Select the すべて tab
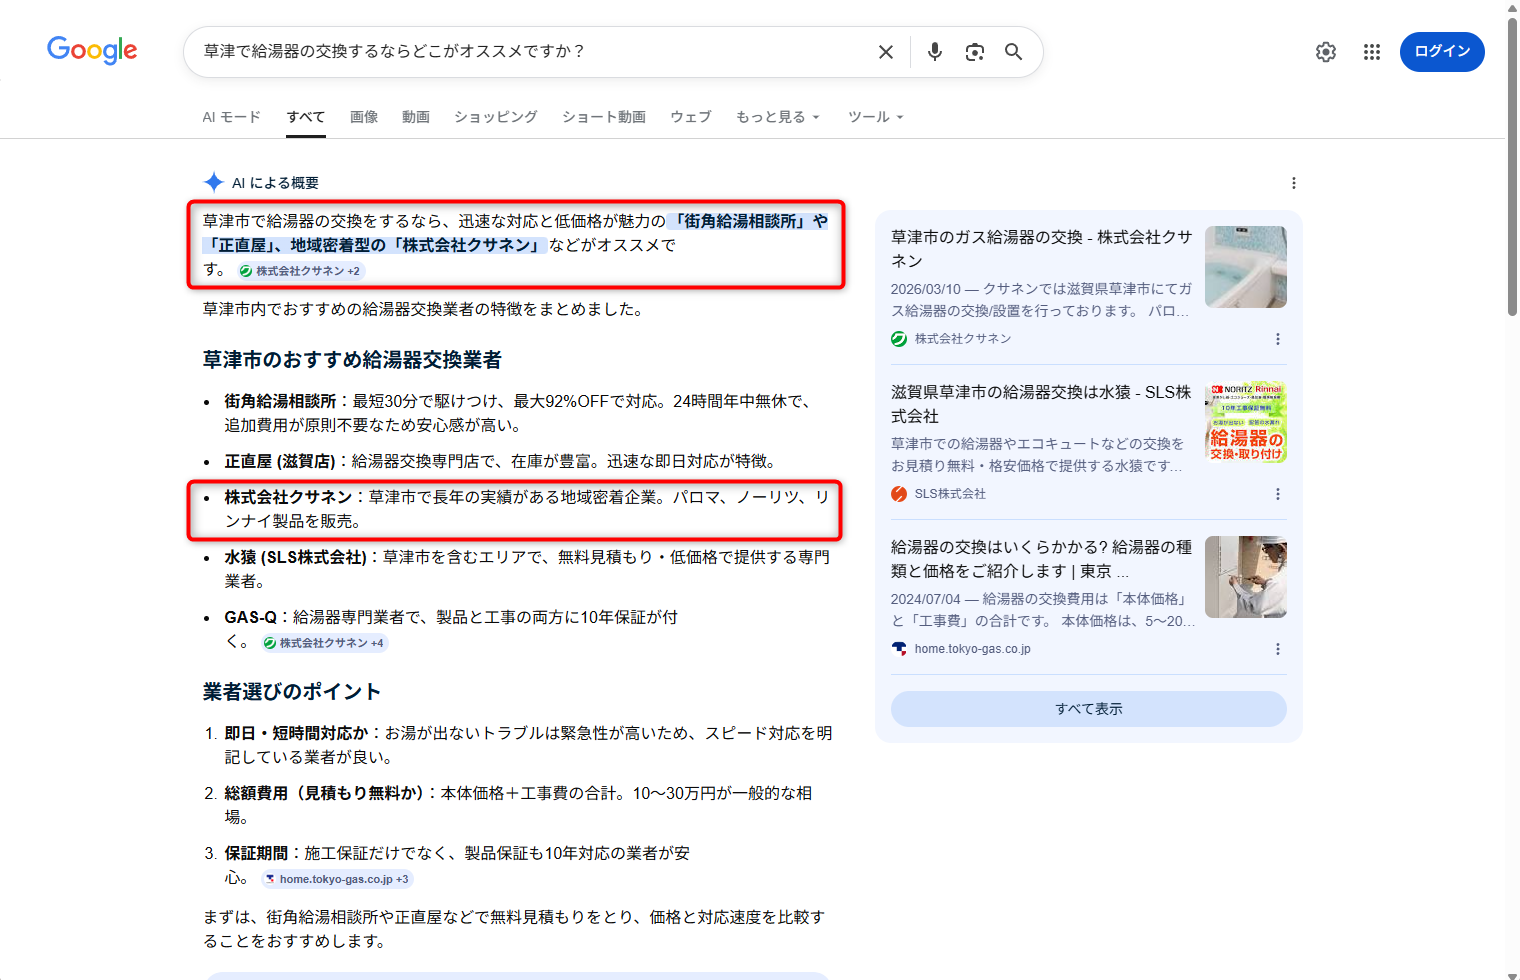This screenshot has height=980, width=1520. [305, 117]
